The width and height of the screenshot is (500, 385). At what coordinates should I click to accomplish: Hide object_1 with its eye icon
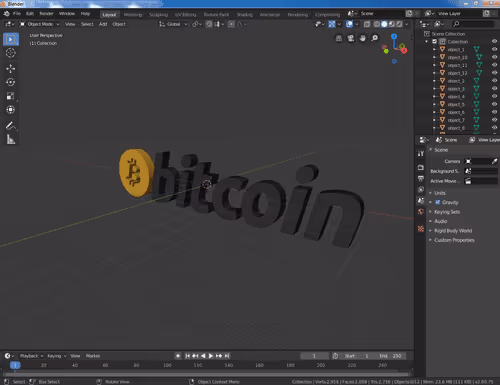click(x=494, y=49)
